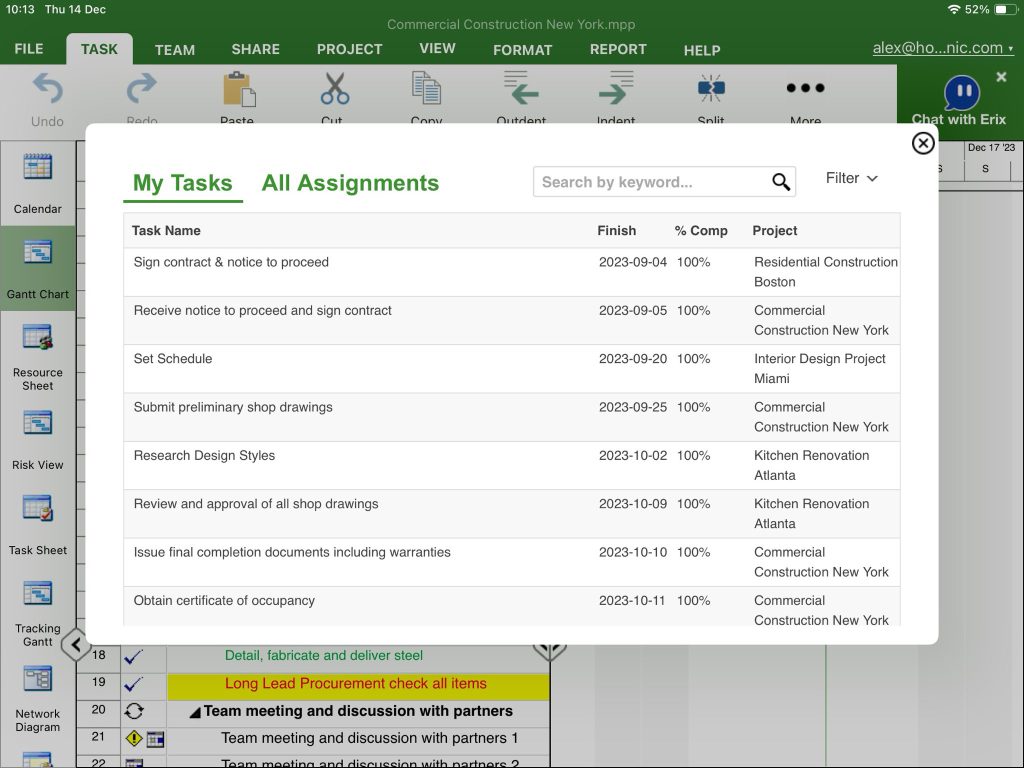Select the Split tool in the toolbar

click(711, 95)
